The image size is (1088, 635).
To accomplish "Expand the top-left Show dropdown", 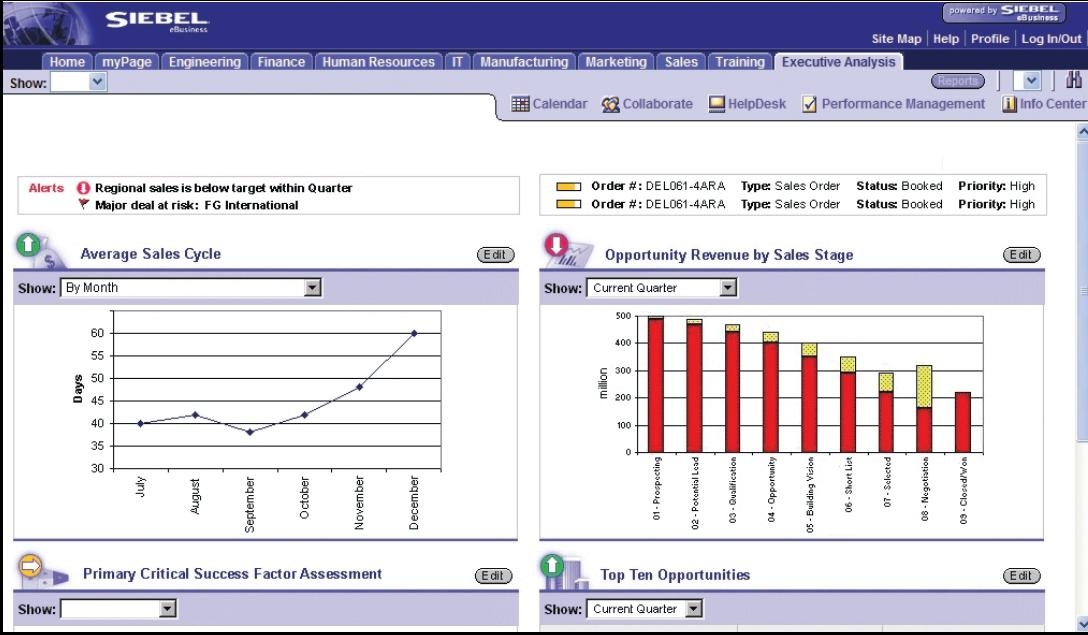I will coord(98,82).
